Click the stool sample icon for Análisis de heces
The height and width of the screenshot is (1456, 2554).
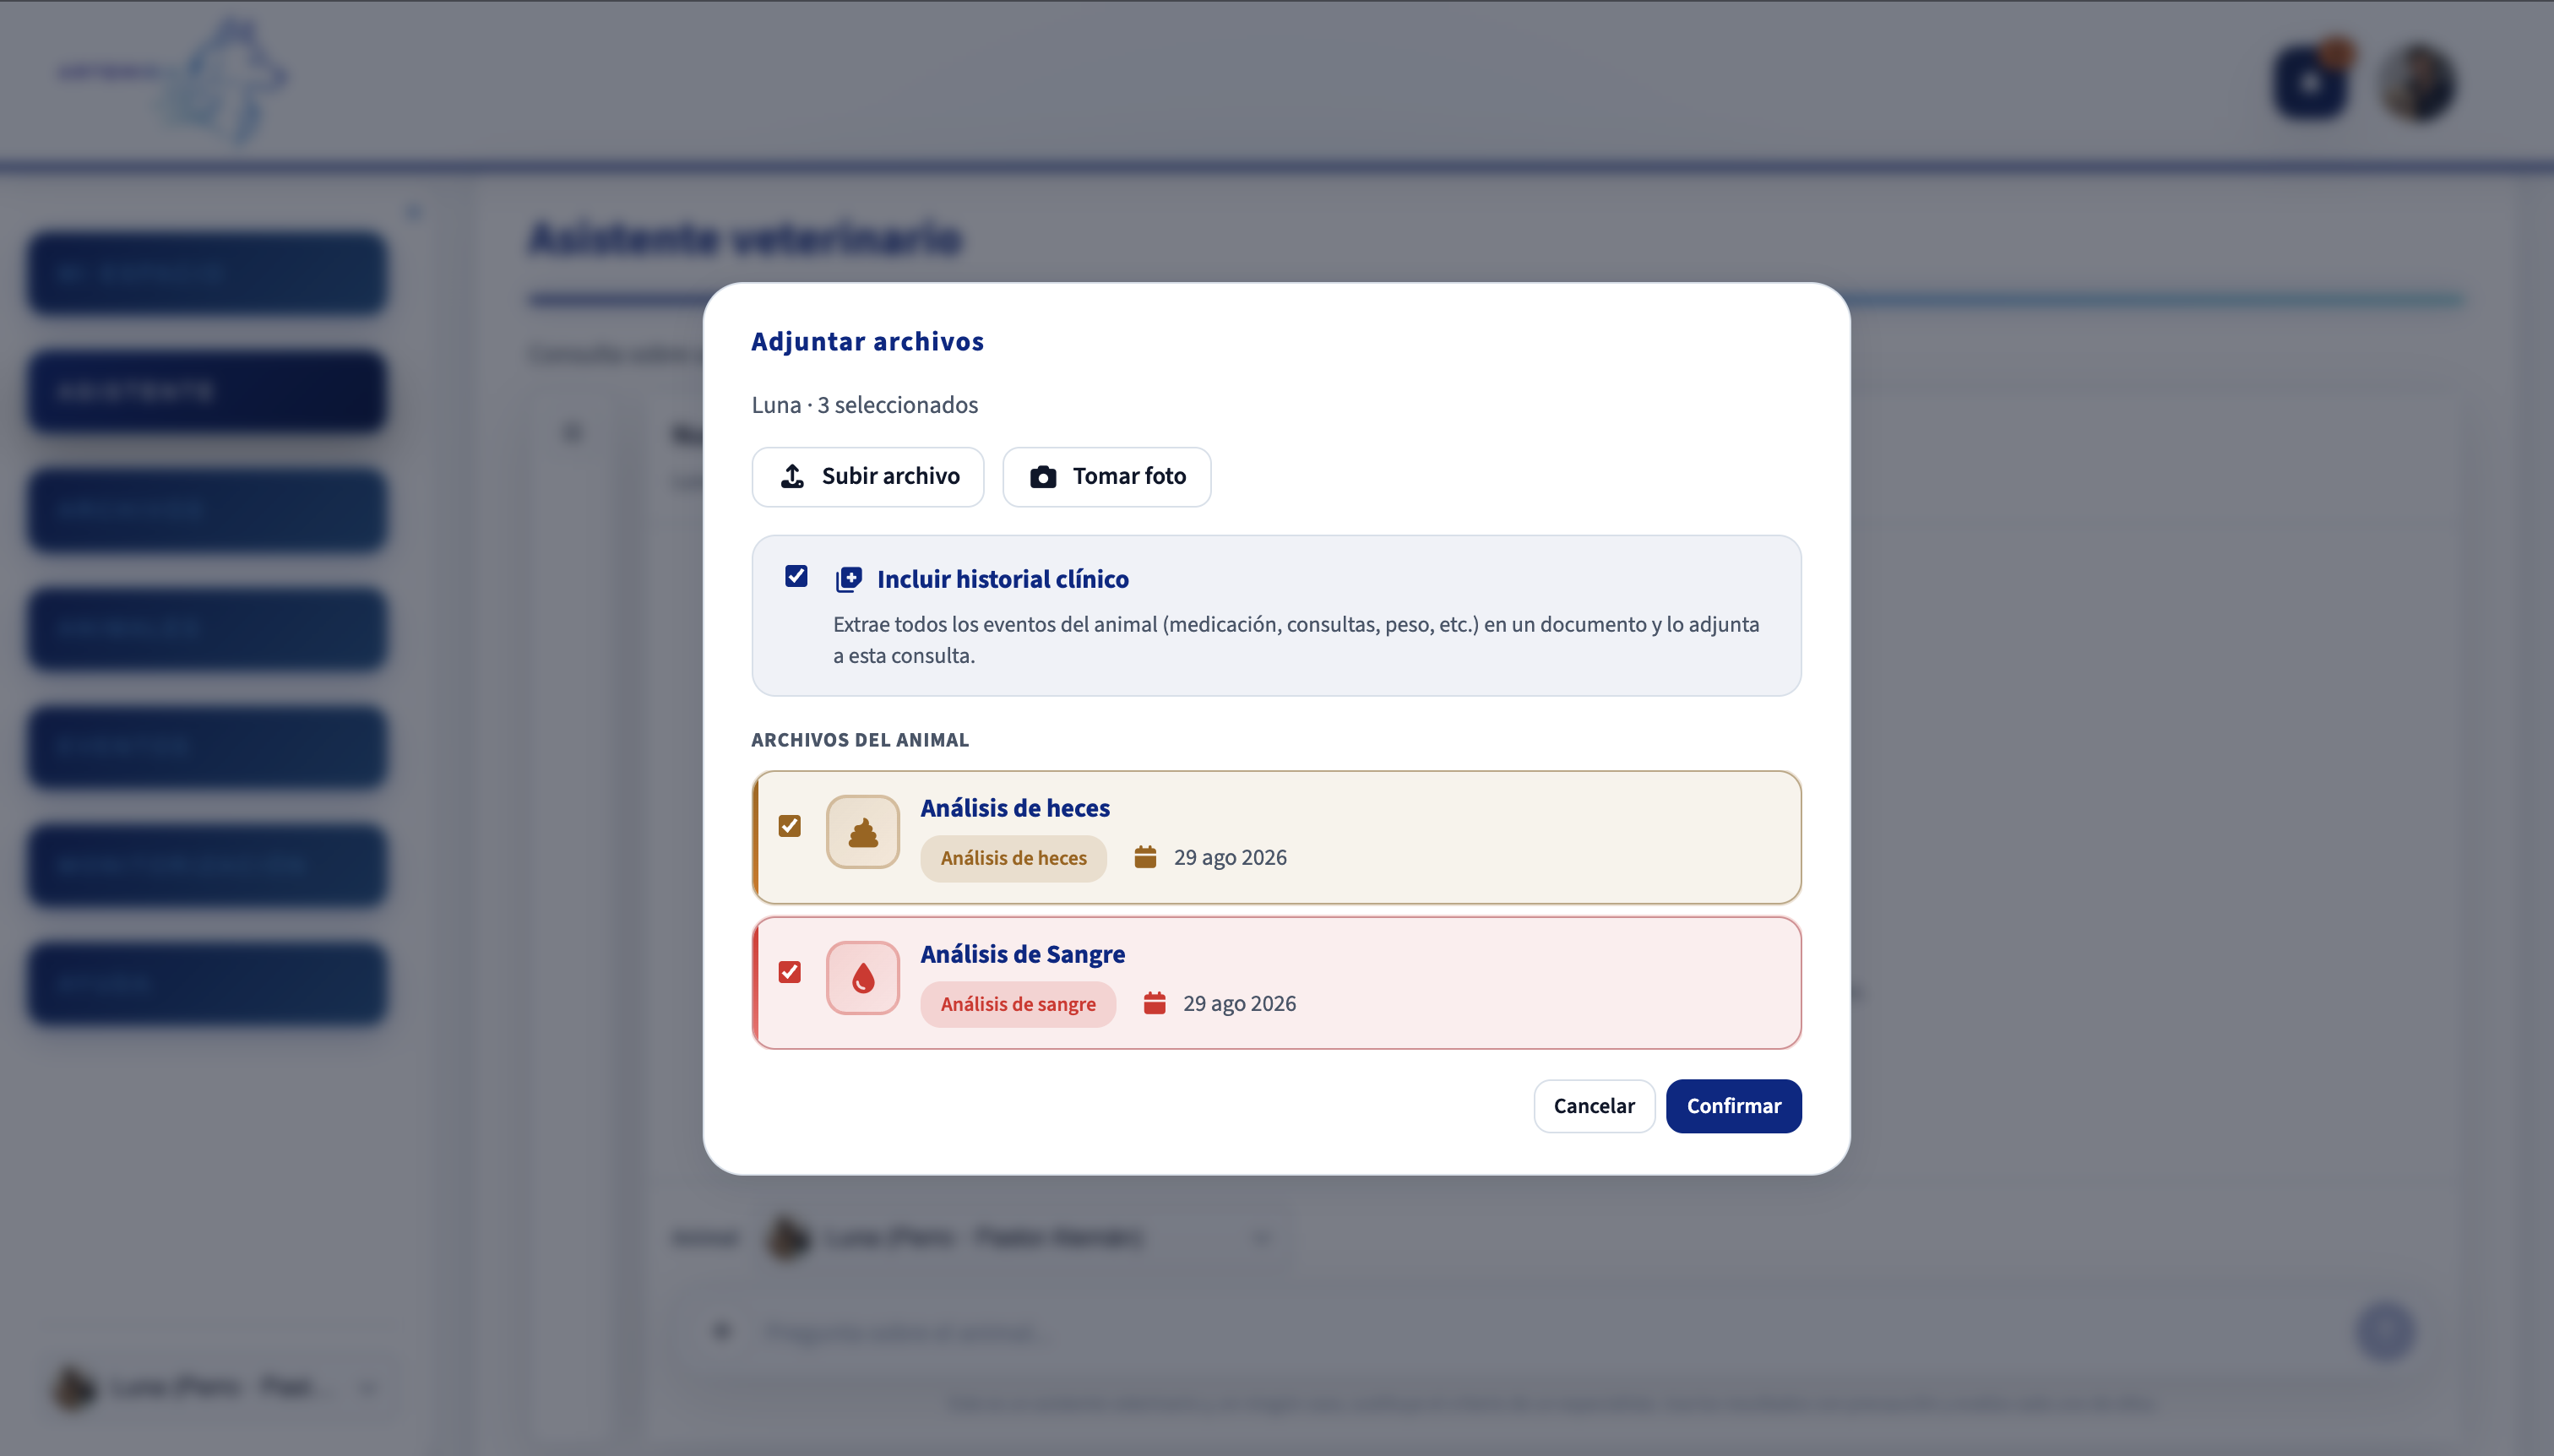[x=863, y=832]
